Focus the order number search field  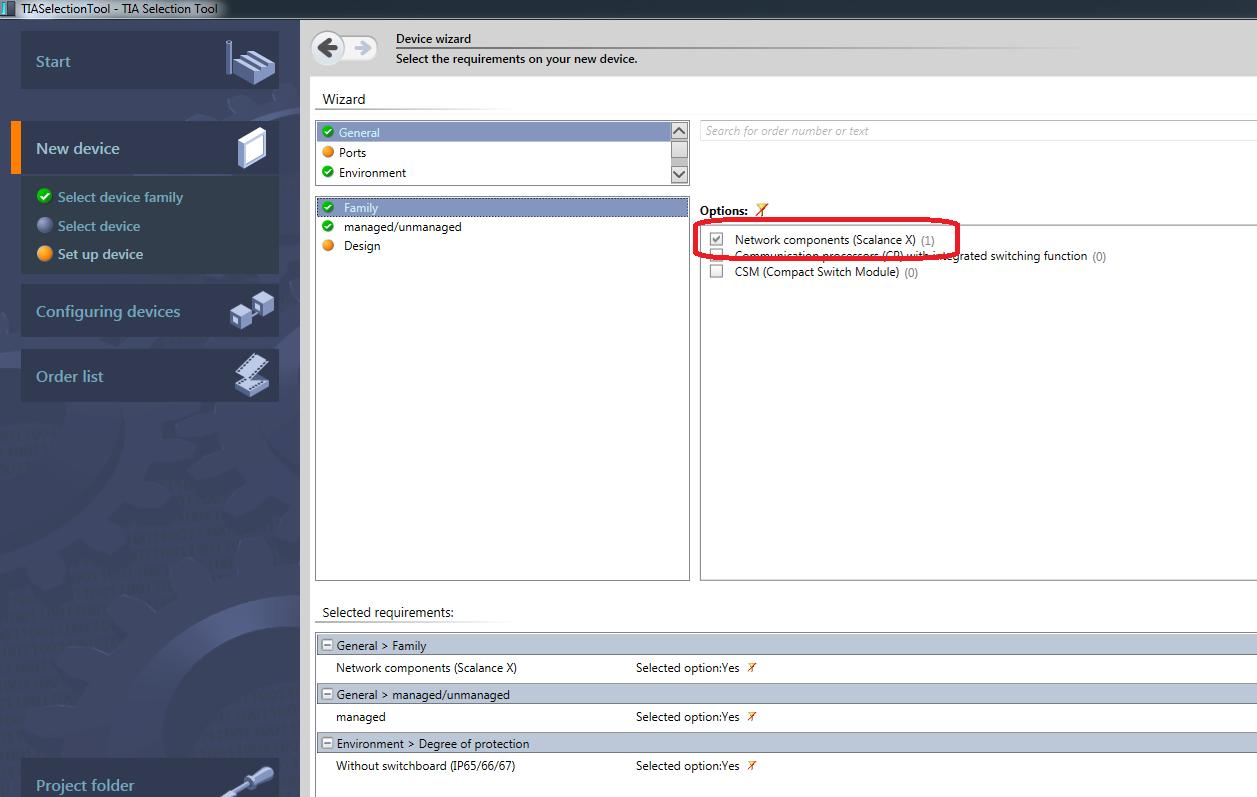coord(978,131)
